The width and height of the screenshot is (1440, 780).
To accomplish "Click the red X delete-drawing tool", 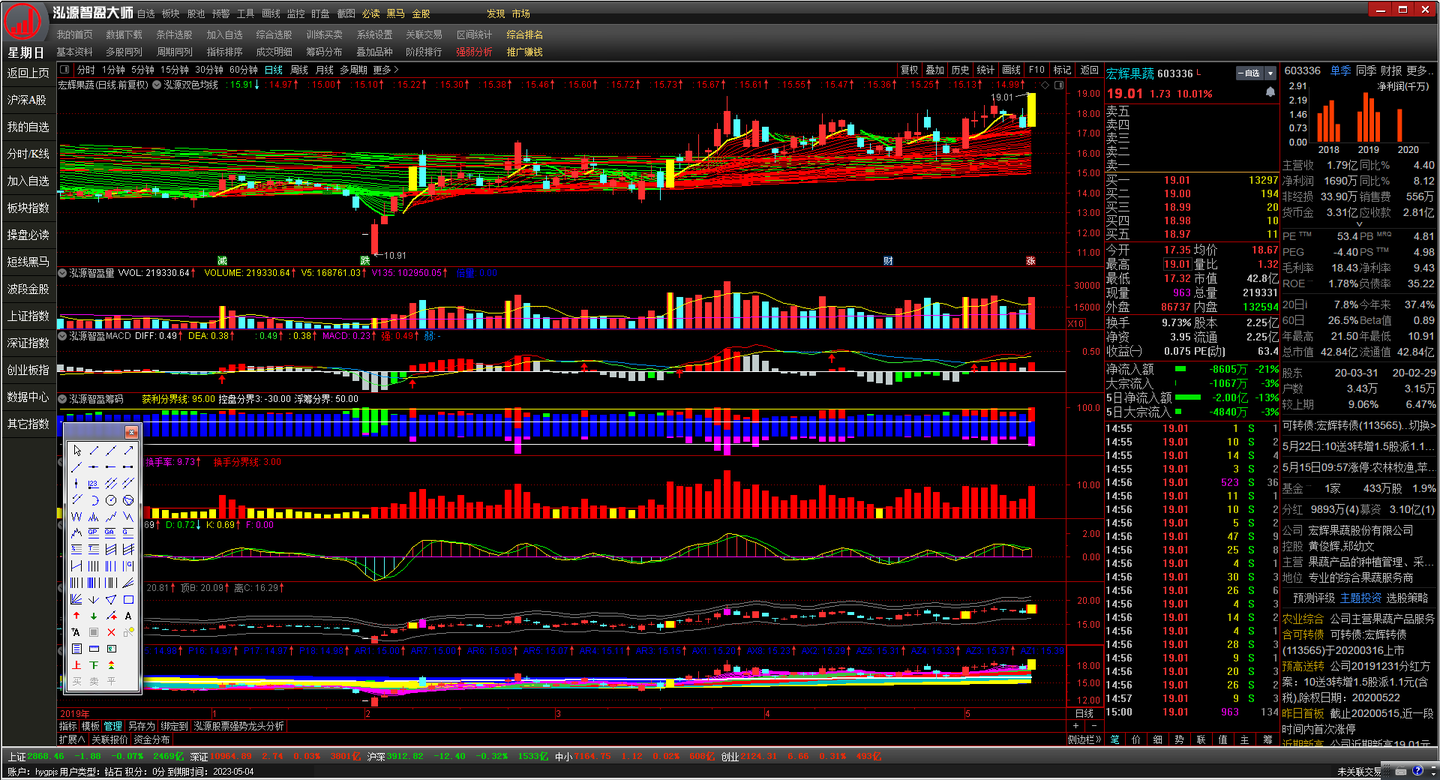I will [111, 632].
